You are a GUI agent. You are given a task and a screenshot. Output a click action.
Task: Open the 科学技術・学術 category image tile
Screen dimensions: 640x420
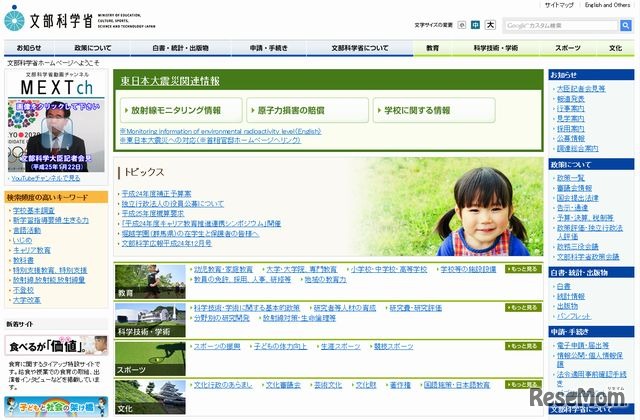click(x=142, y=319)
